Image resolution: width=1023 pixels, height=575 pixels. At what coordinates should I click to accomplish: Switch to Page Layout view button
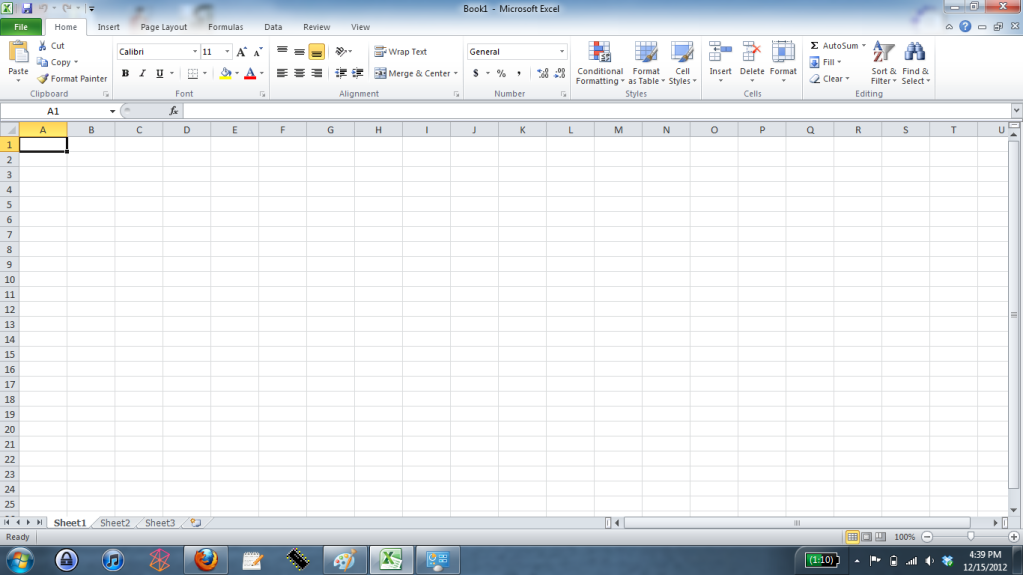pos(866,536)
